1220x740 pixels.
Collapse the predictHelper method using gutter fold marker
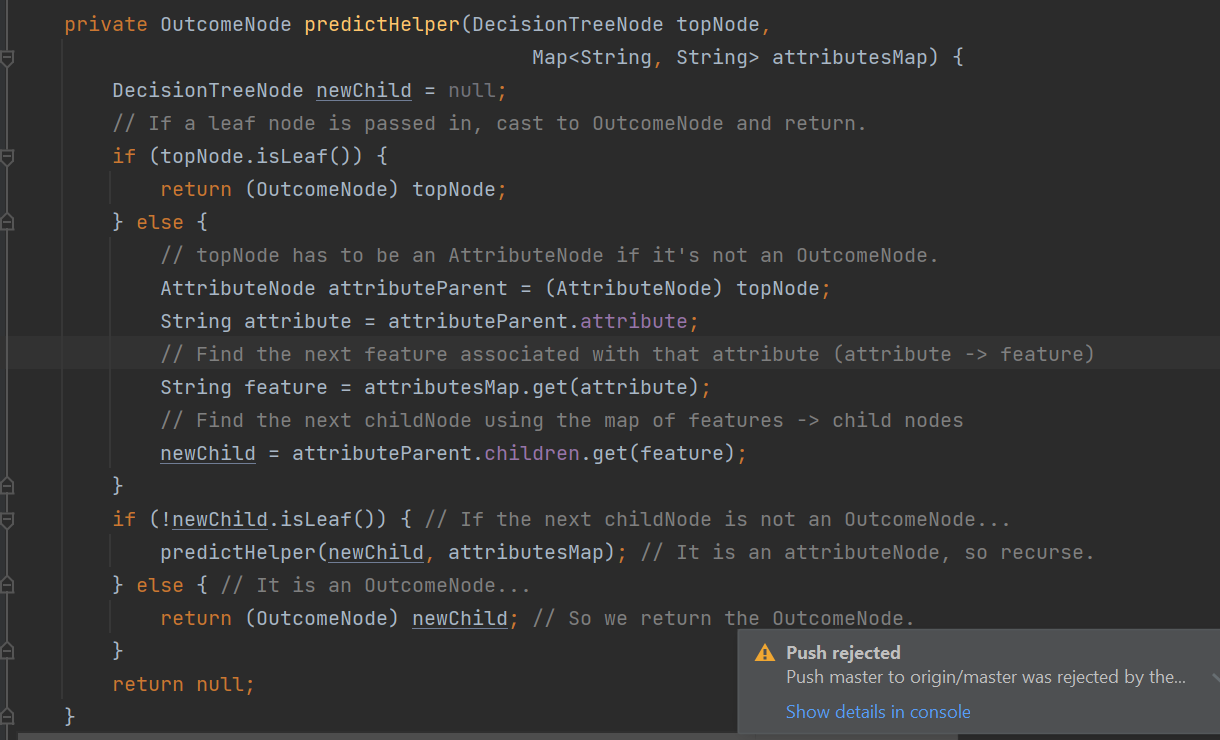click(8, 58)
